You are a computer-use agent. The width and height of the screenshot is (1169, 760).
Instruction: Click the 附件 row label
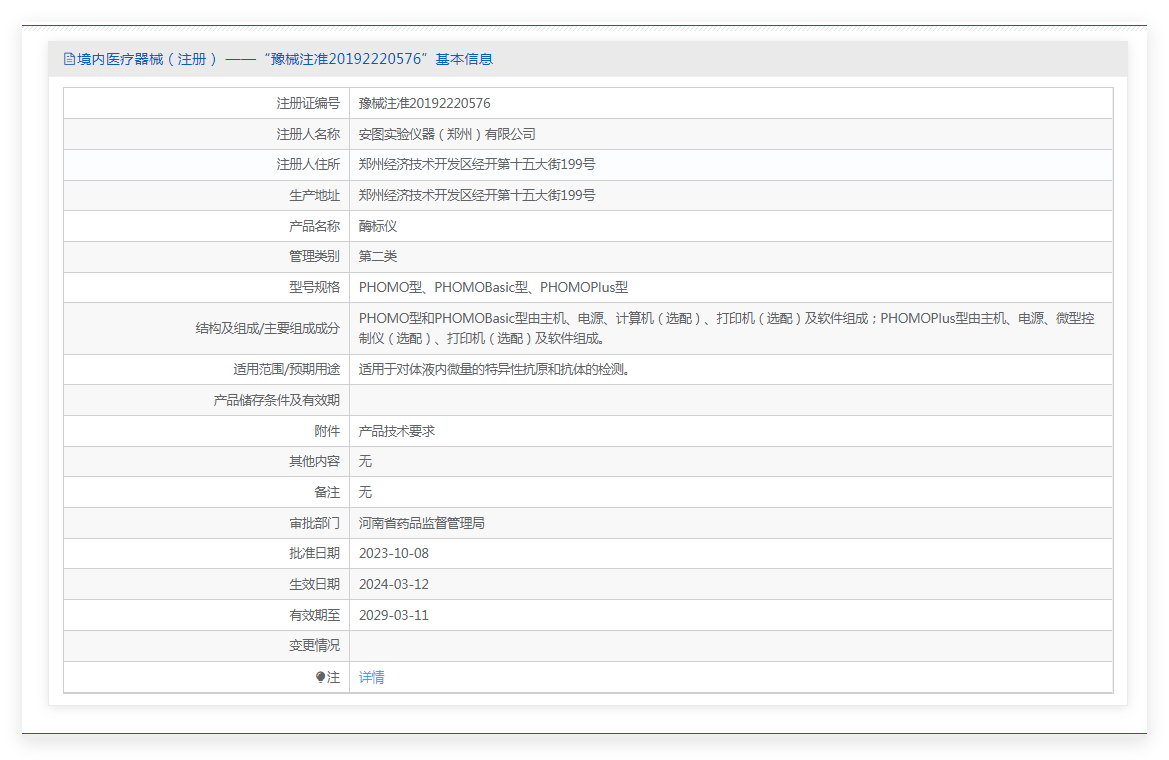(327, 431)
